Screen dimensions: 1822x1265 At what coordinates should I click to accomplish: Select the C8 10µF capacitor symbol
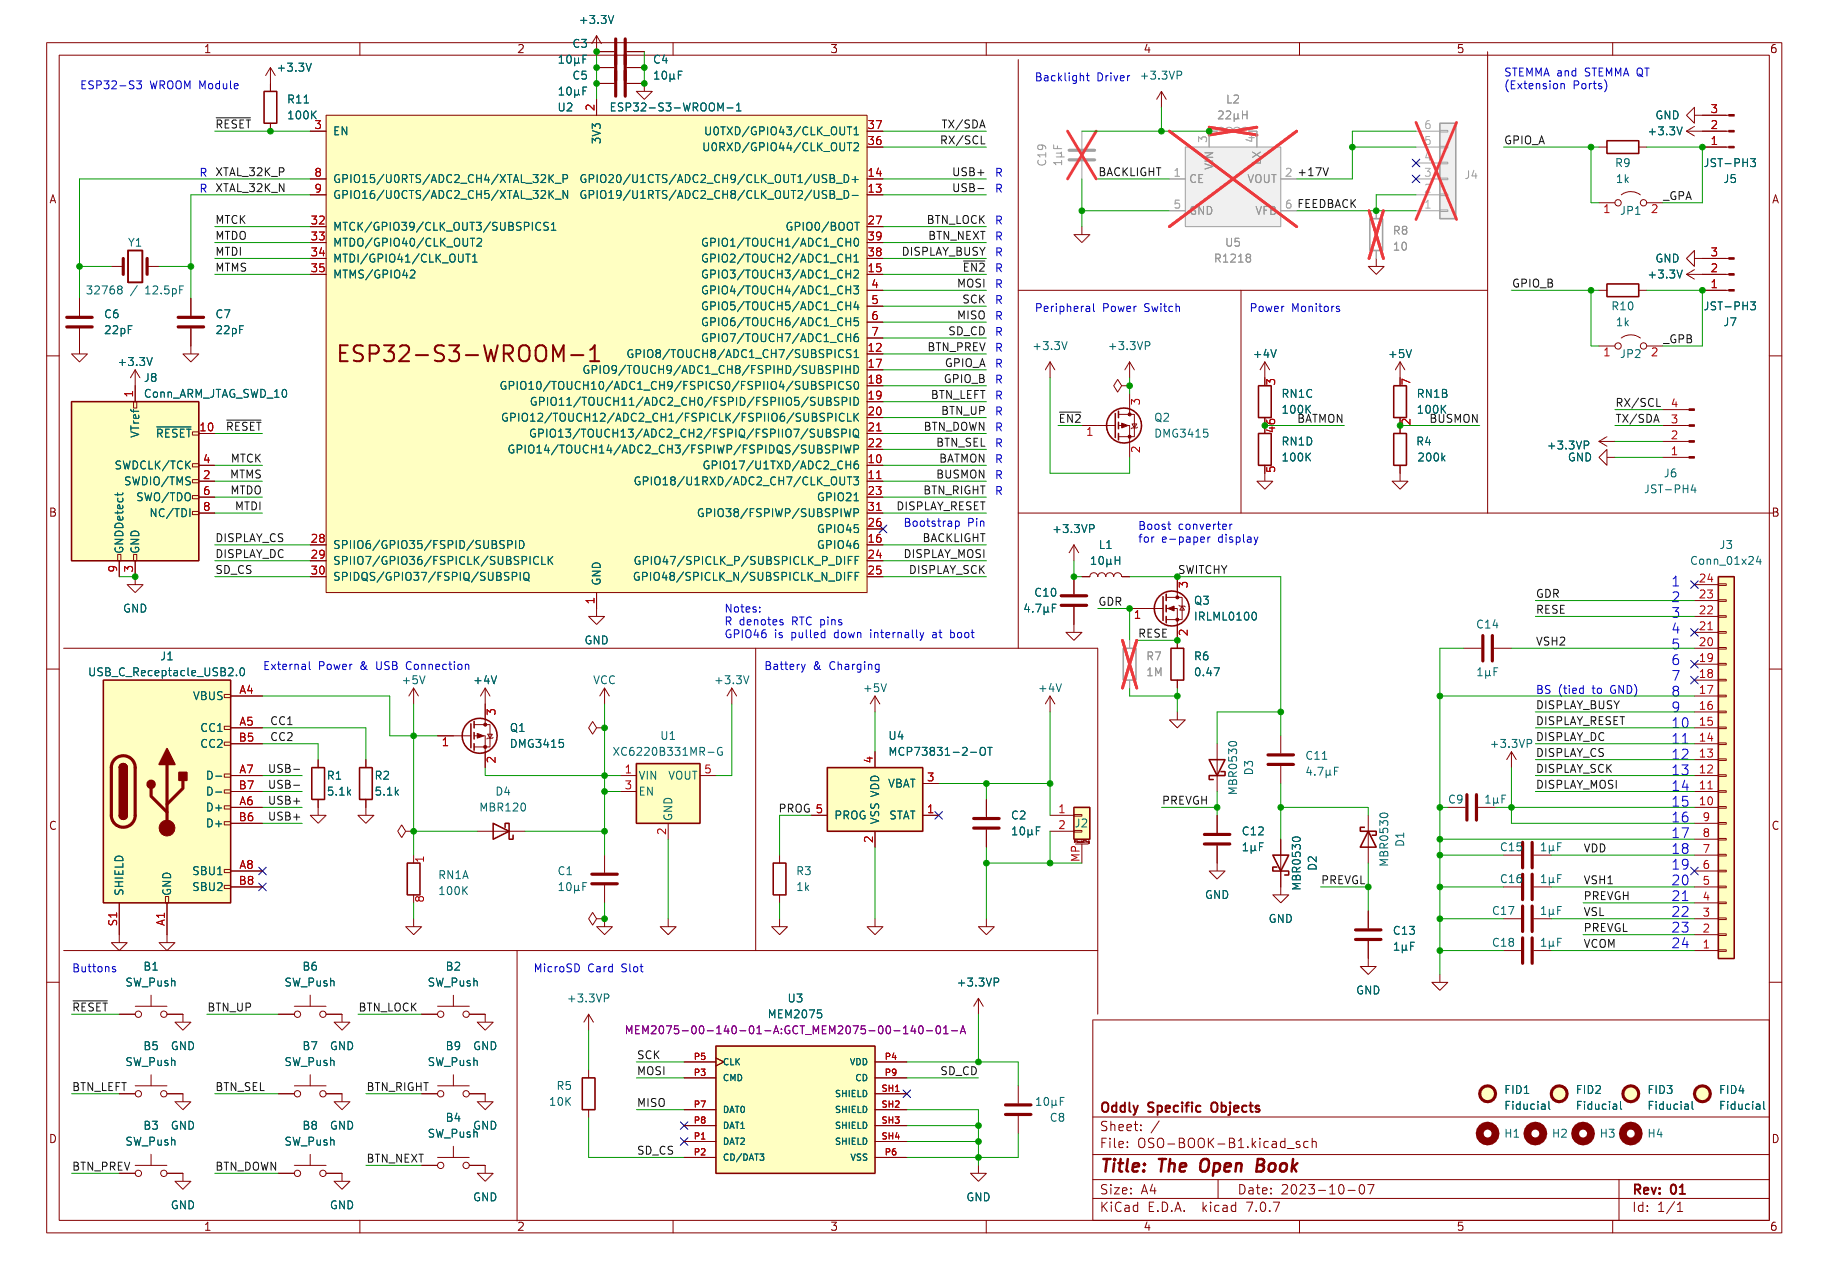coord(1018,1109)
